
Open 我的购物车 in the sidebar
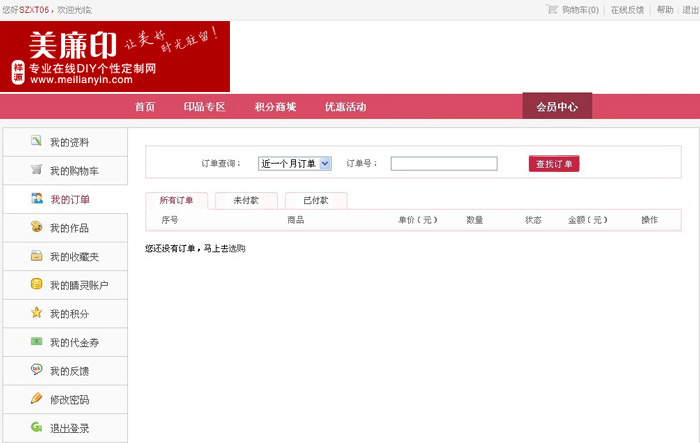point(65,171)
